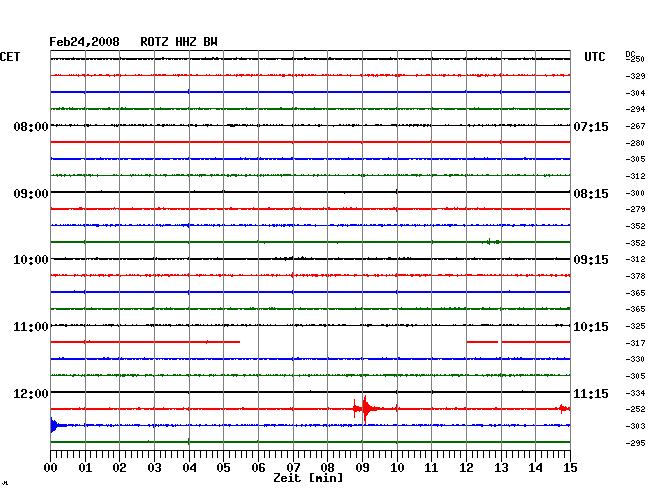This screenshot has height=494, width=650.
Task: Select the station label ROTZ HHZ BW
Action: coord(179,42)
